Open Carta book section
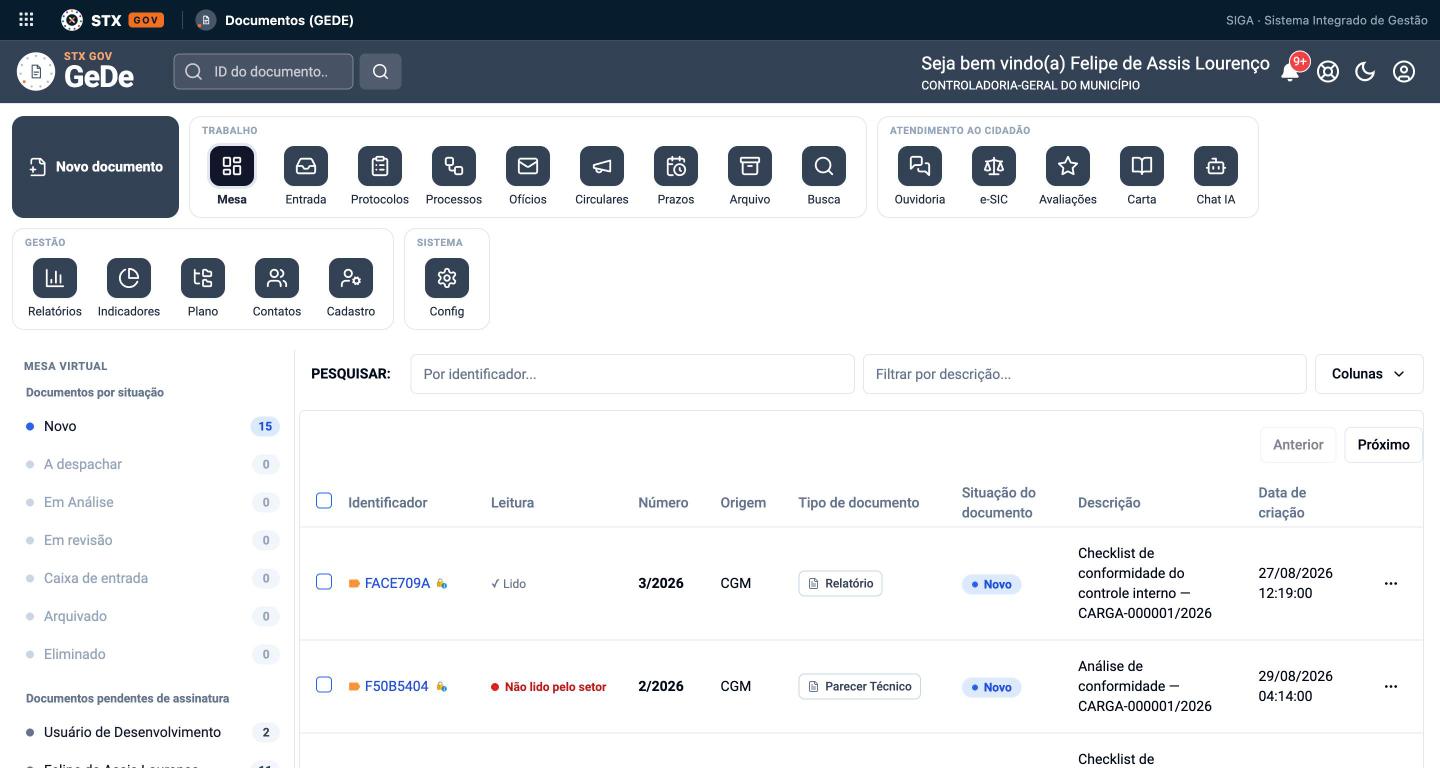The height and width of the screenshot is (768, 1440). (1142, 166)
